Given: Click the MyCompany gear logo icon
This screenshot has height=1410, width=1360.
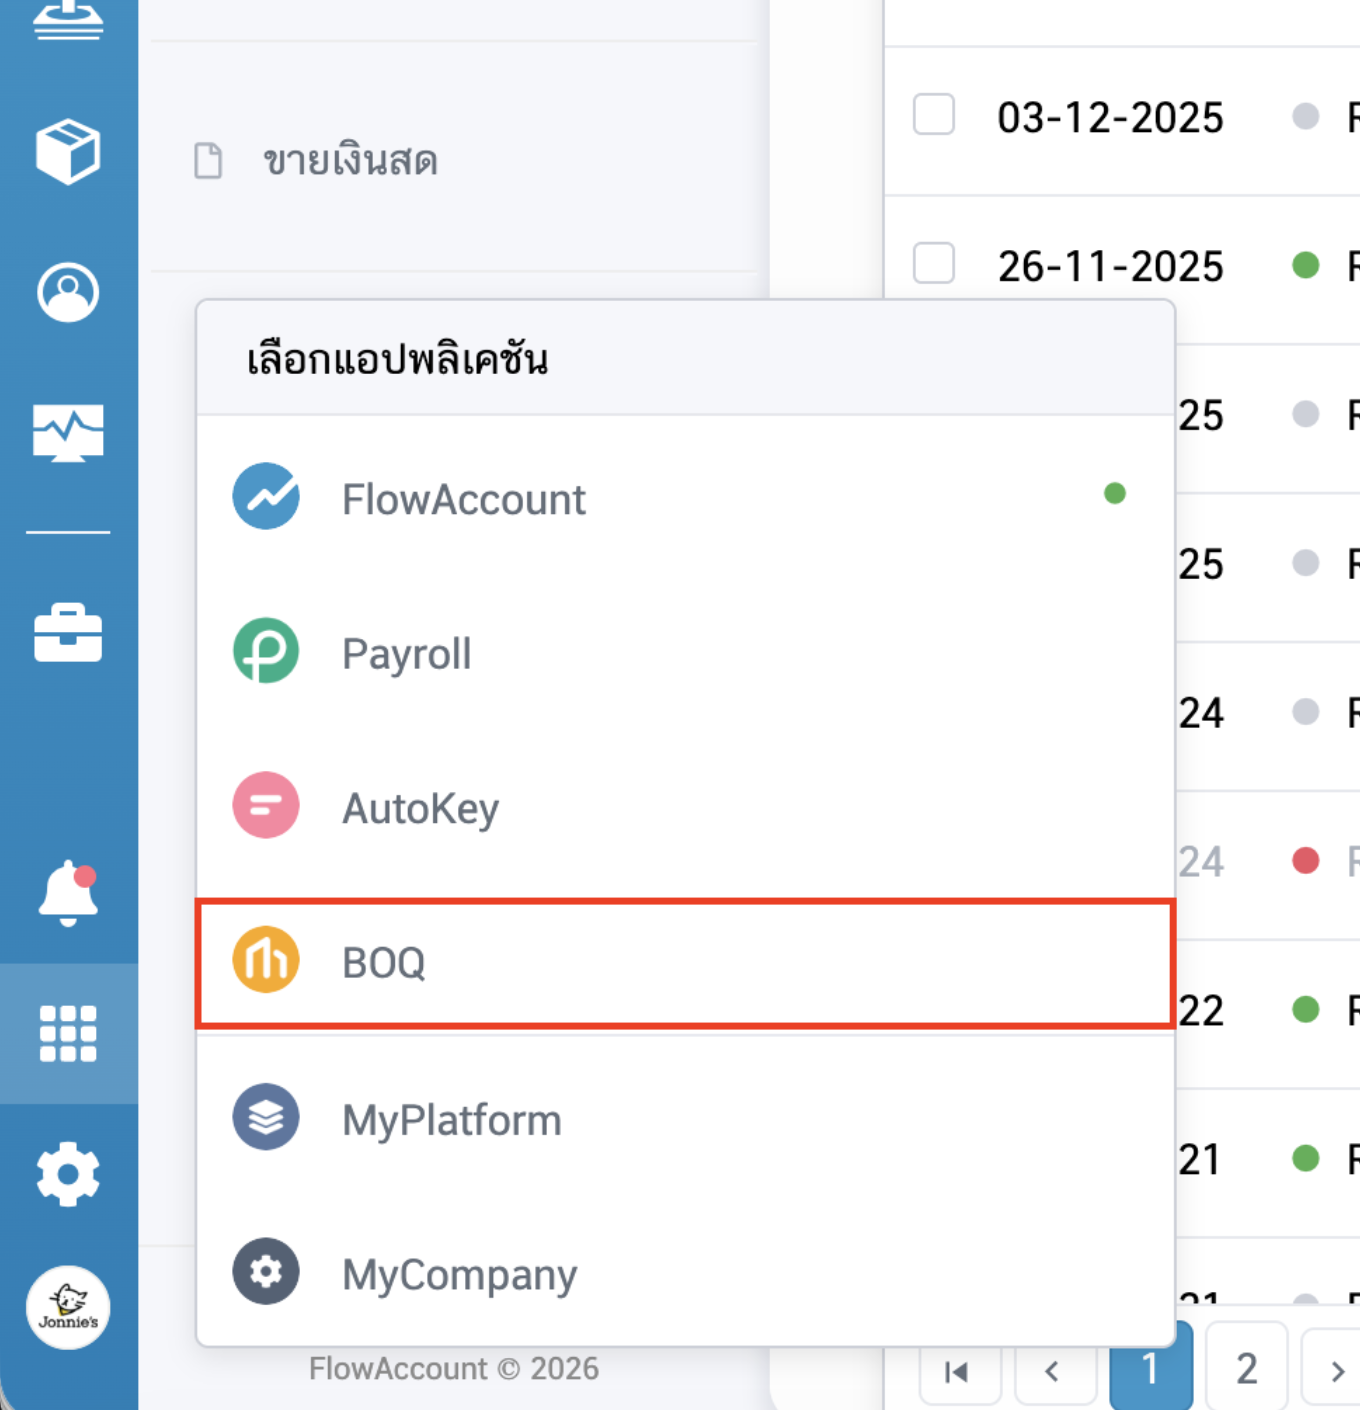Looking at the screenshot, I should (x=266, y=1272).
